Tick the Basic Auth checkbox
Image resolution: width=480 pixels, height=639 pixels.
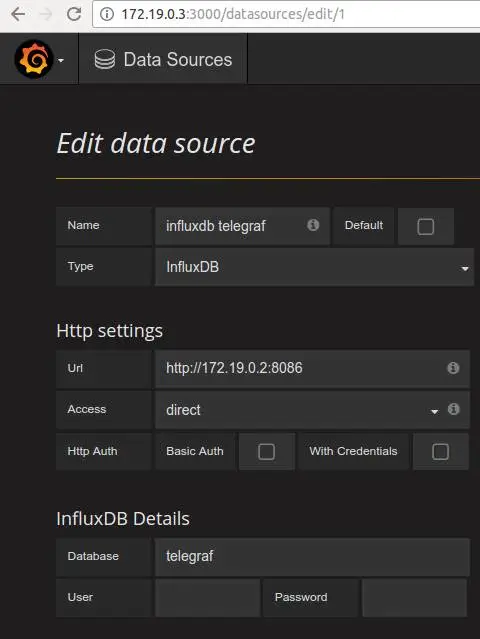point(266,452)
